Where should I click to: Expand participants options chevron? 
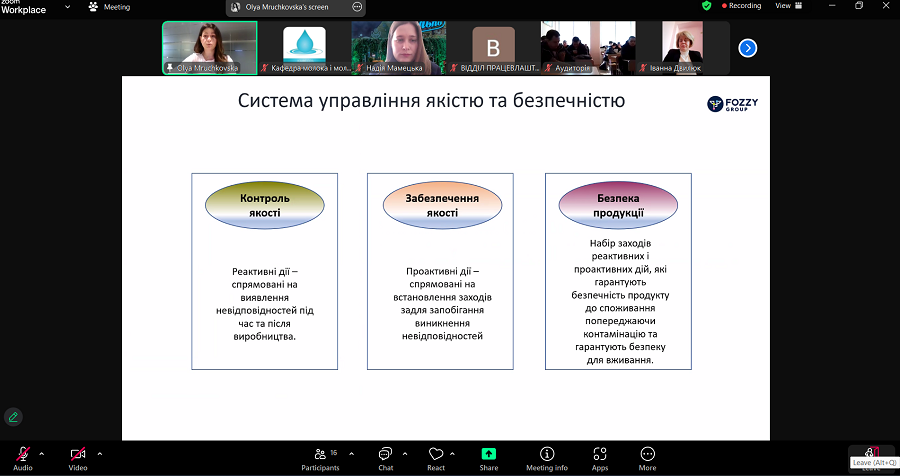pos(351,454)
